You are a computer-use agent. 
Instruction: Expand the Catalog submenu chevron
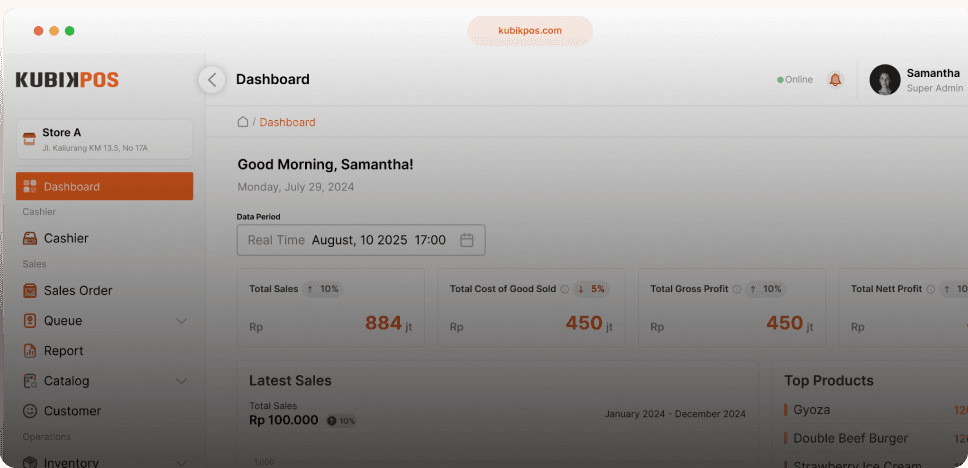tap(181, 381)
